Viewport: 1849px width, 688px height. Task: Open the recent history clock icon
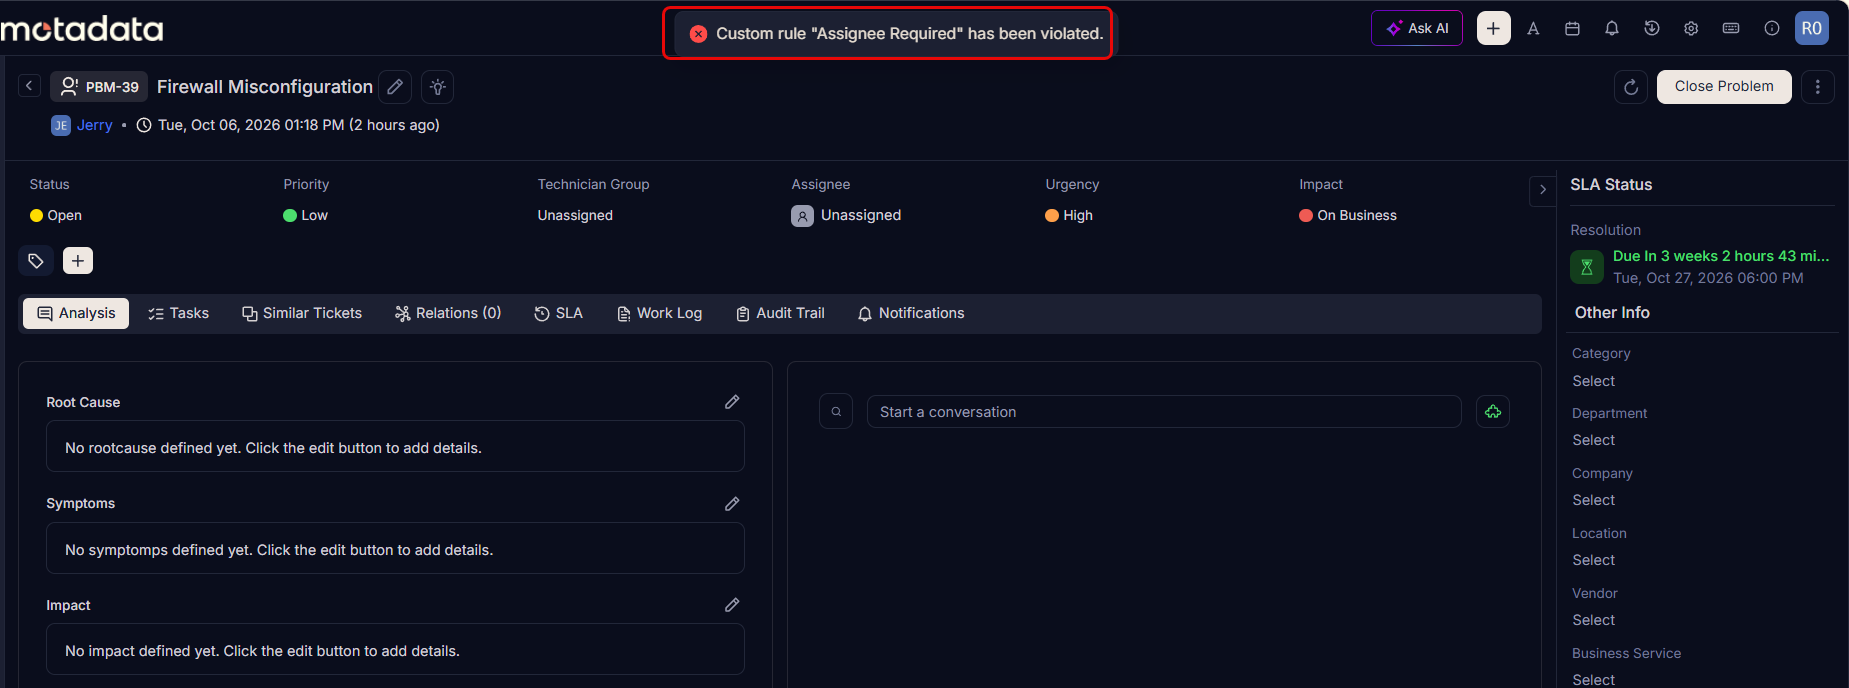point(1652,29)
